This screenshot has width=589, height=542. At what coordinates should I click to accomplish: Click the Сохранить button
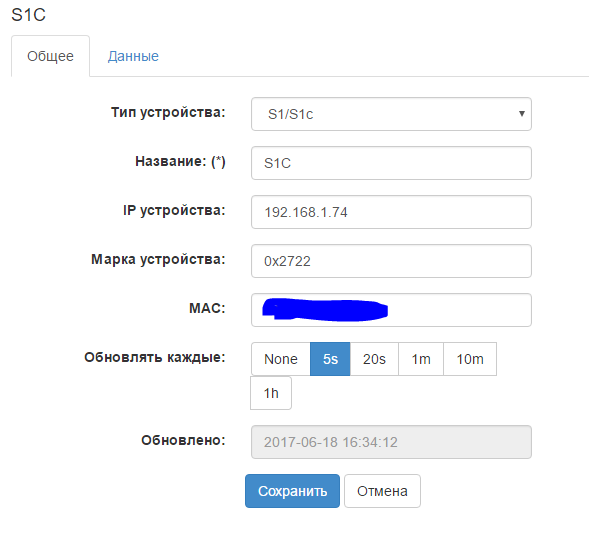point(292,491)
